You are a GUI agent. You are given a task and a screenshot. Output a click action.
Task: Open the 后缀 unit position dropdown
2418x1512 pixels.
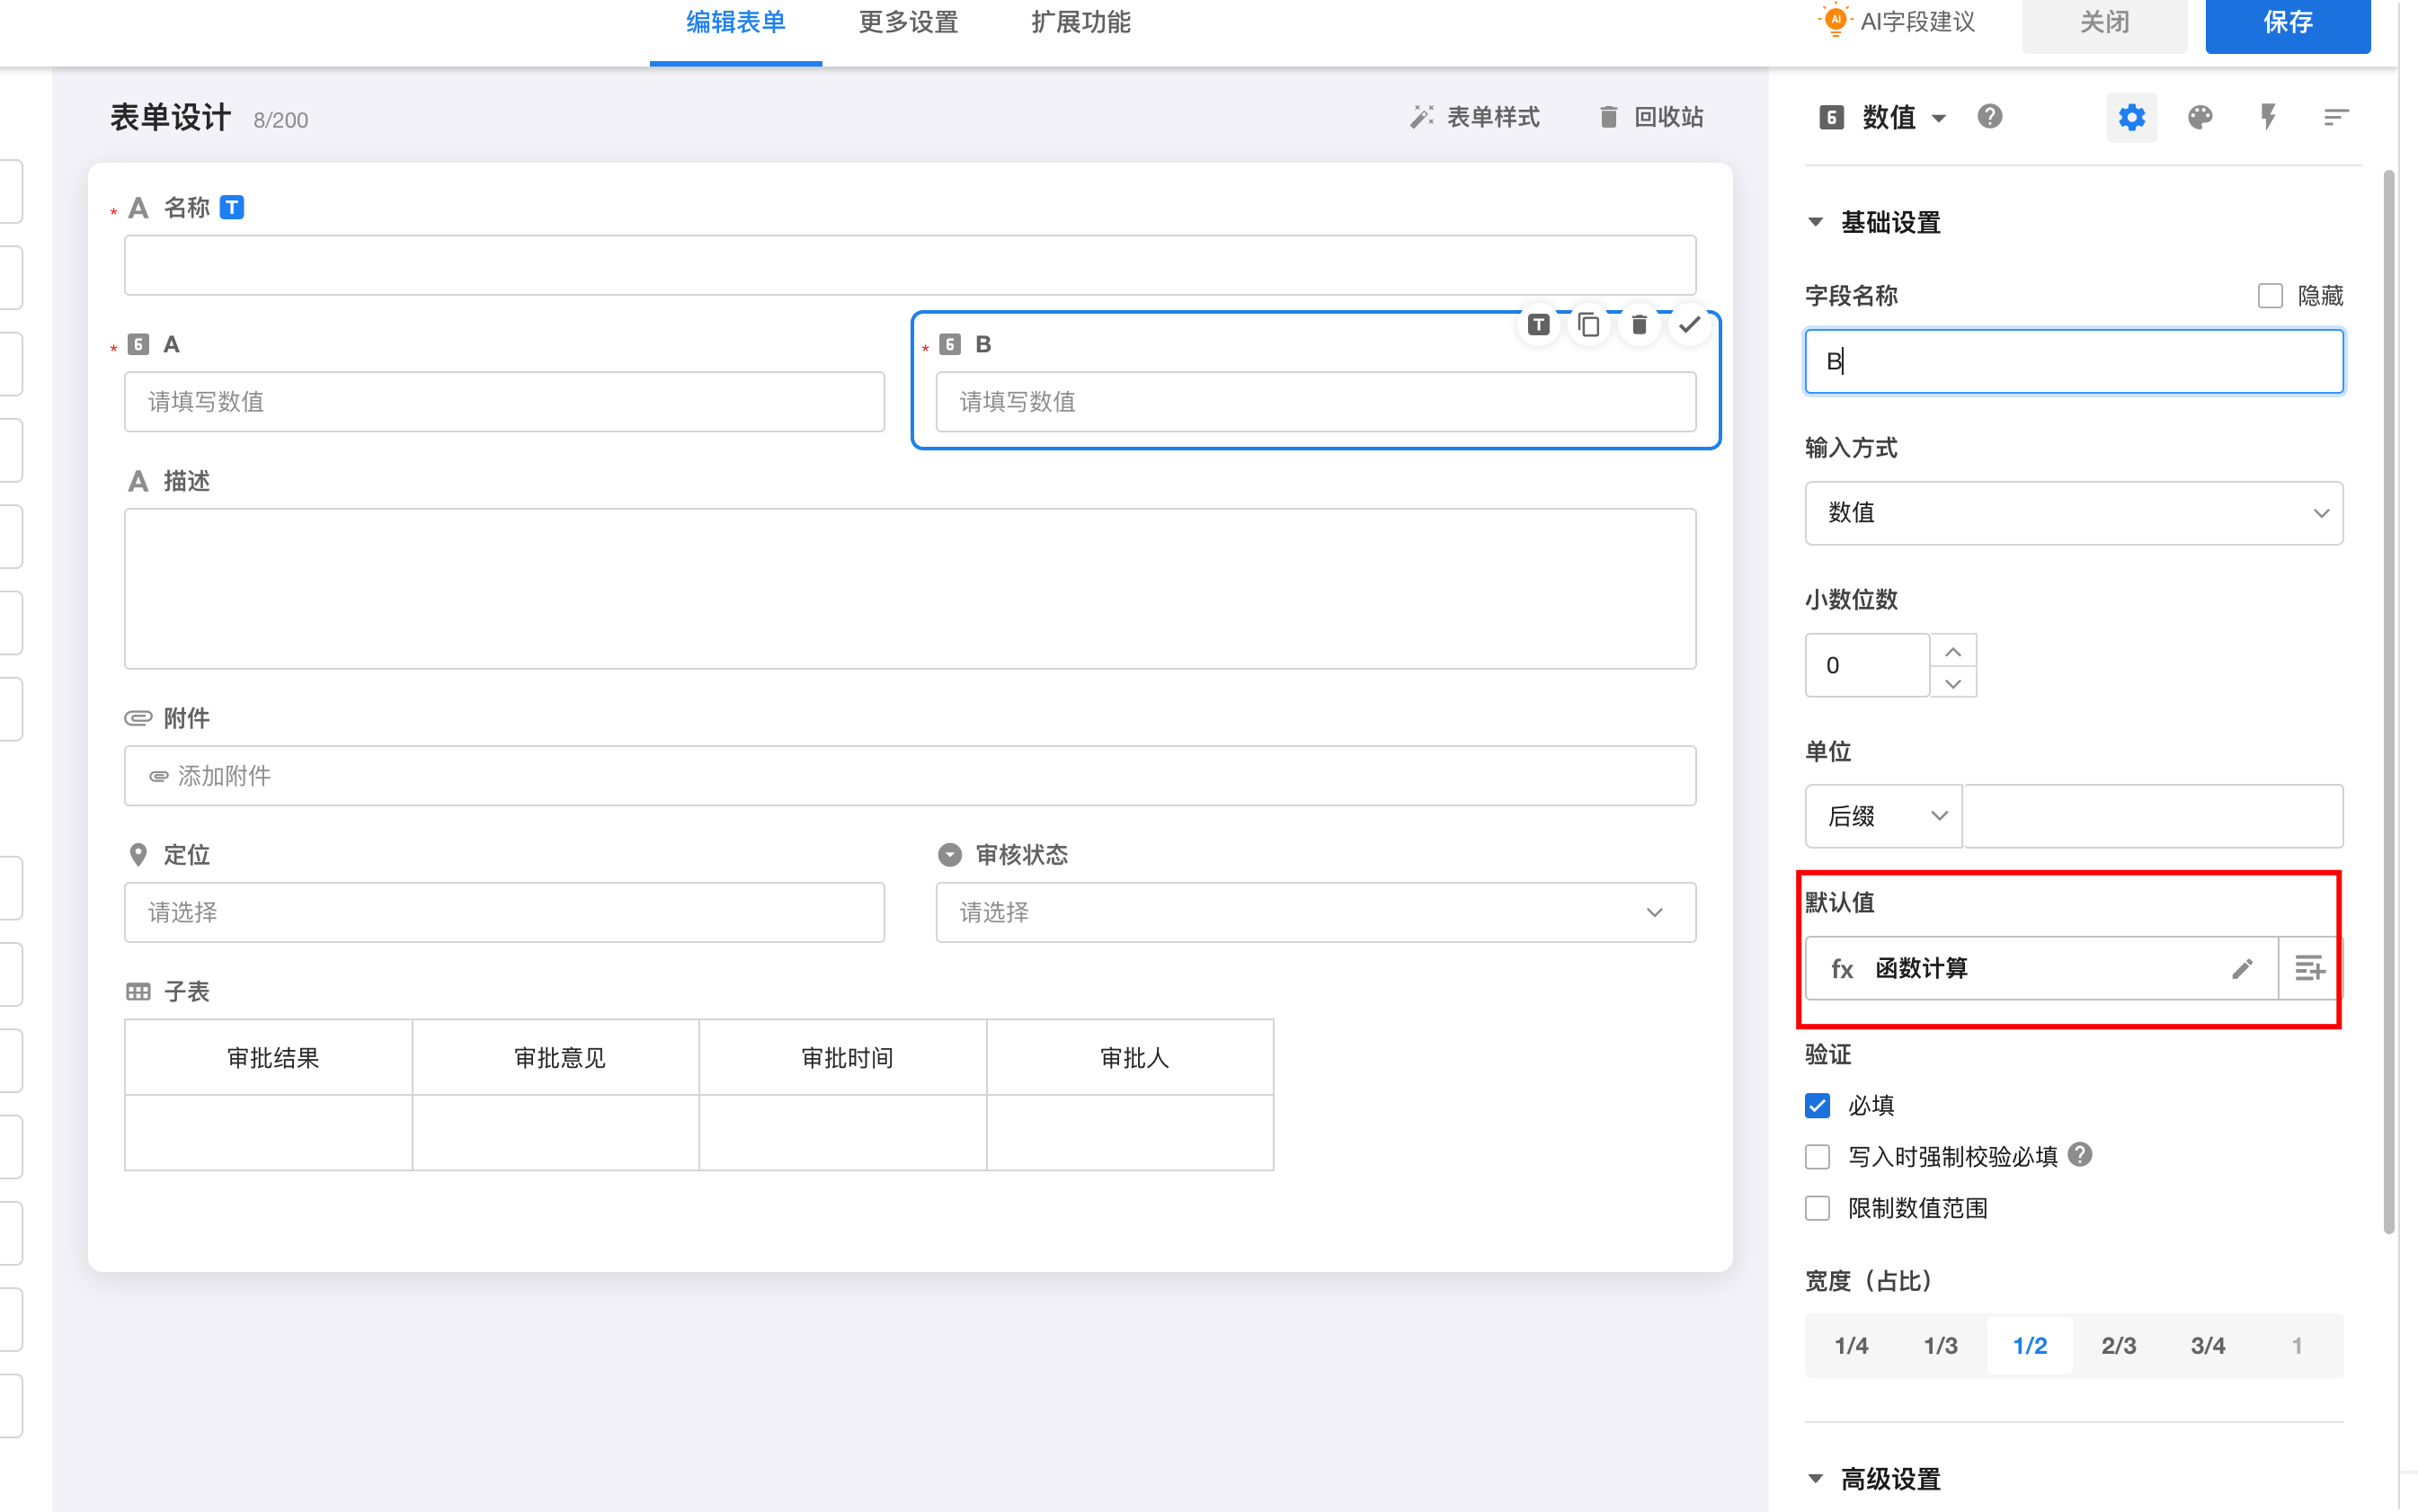(x=1883, y=816)
